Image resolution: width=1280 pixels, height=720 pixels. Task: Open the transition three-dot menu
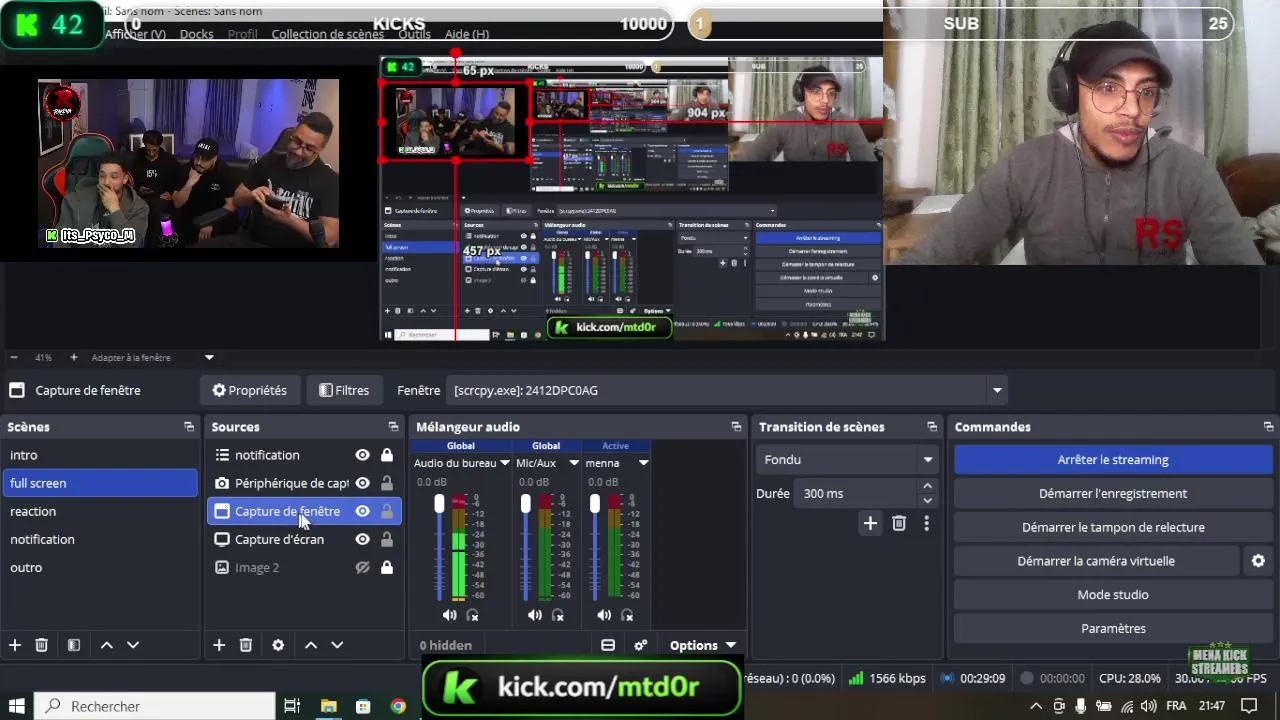(926, 523)
